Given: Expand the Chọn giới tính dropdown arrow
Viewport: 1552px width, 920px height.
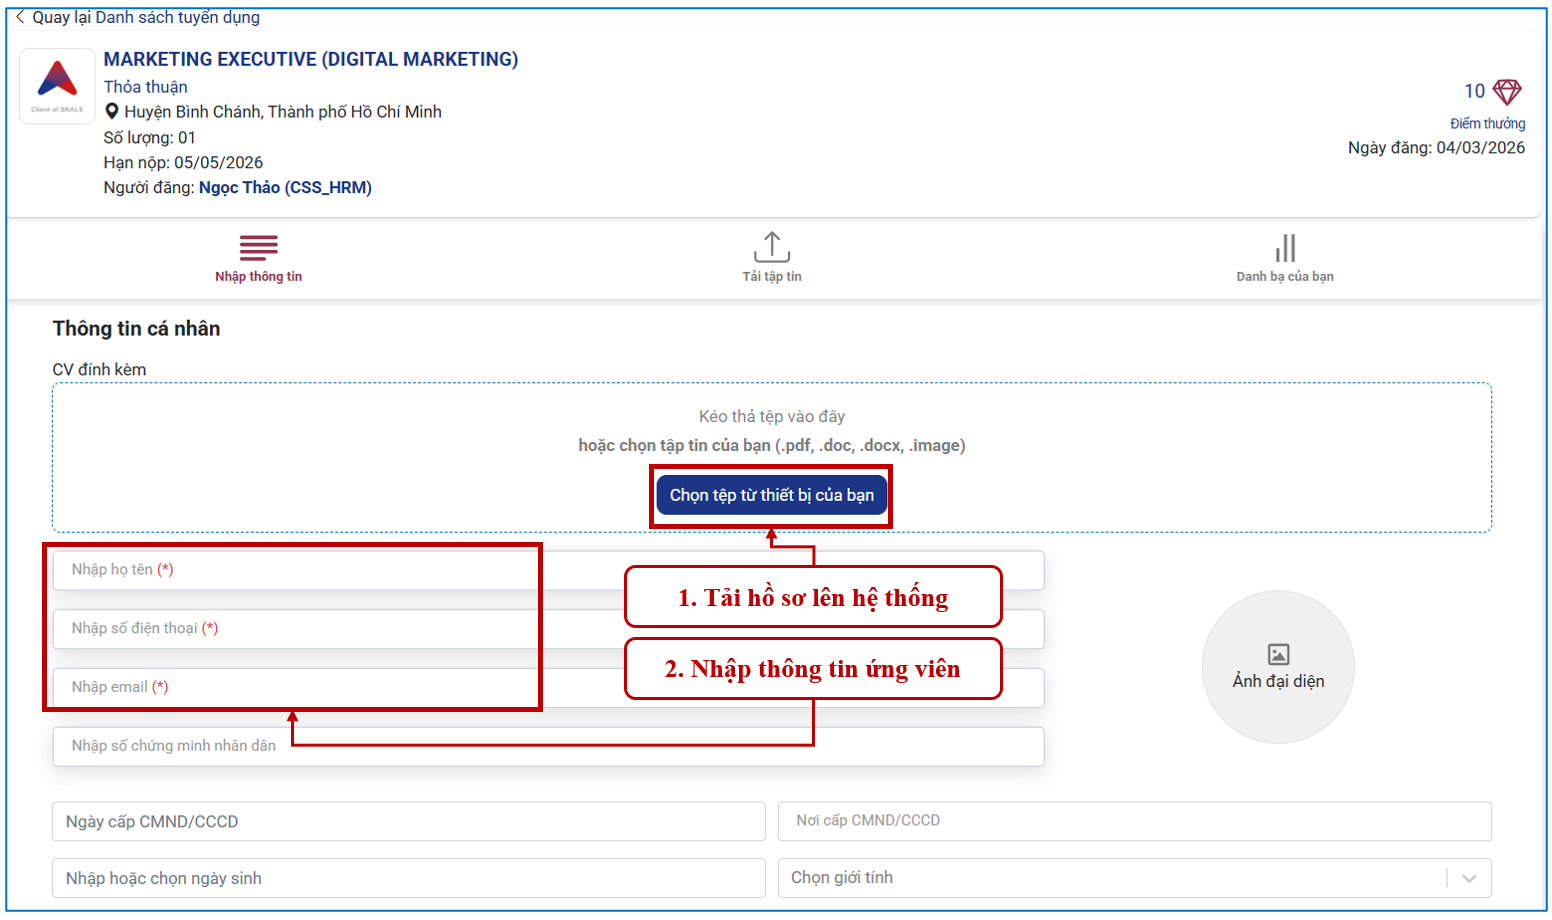Looking at the screenshot, I should (x=1468, y=878).
